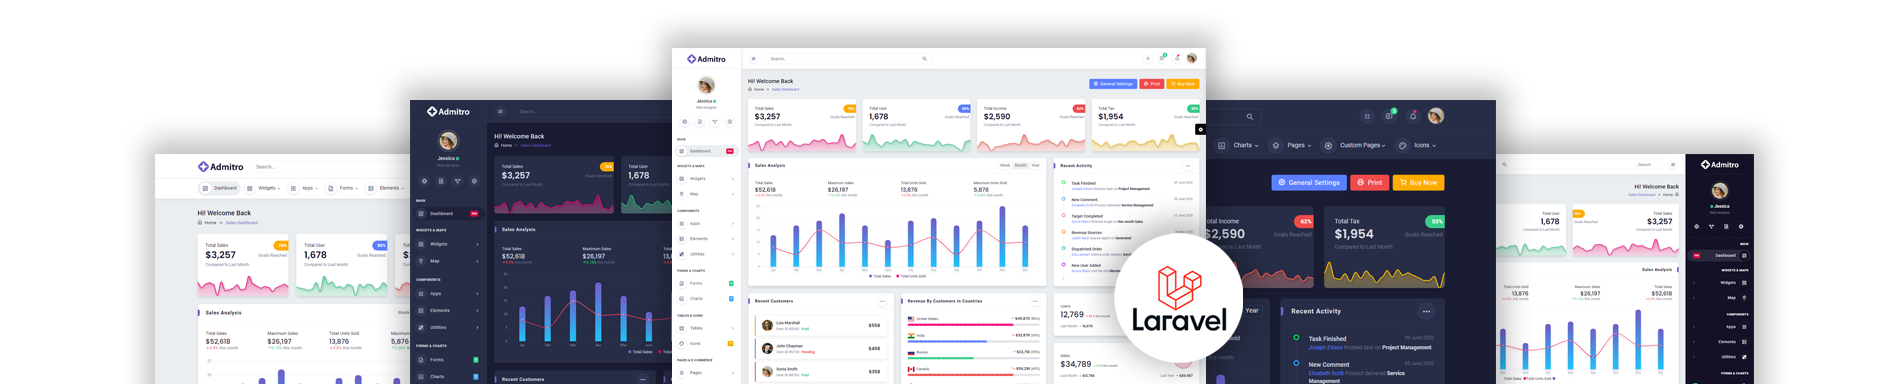Click Admitro logo in left dark dashboard
Image resolution: width=1901 pixels, height=384 pixels.
448,112
